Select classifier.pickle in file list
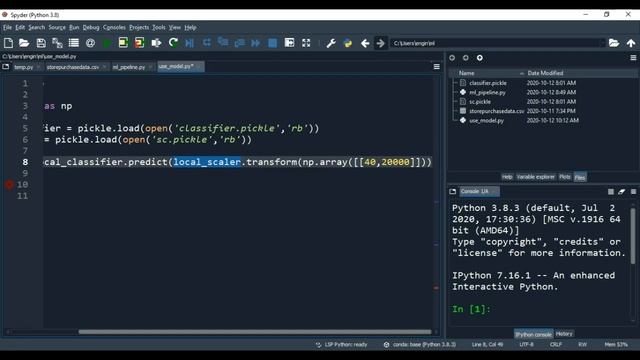 click(488, 83)
